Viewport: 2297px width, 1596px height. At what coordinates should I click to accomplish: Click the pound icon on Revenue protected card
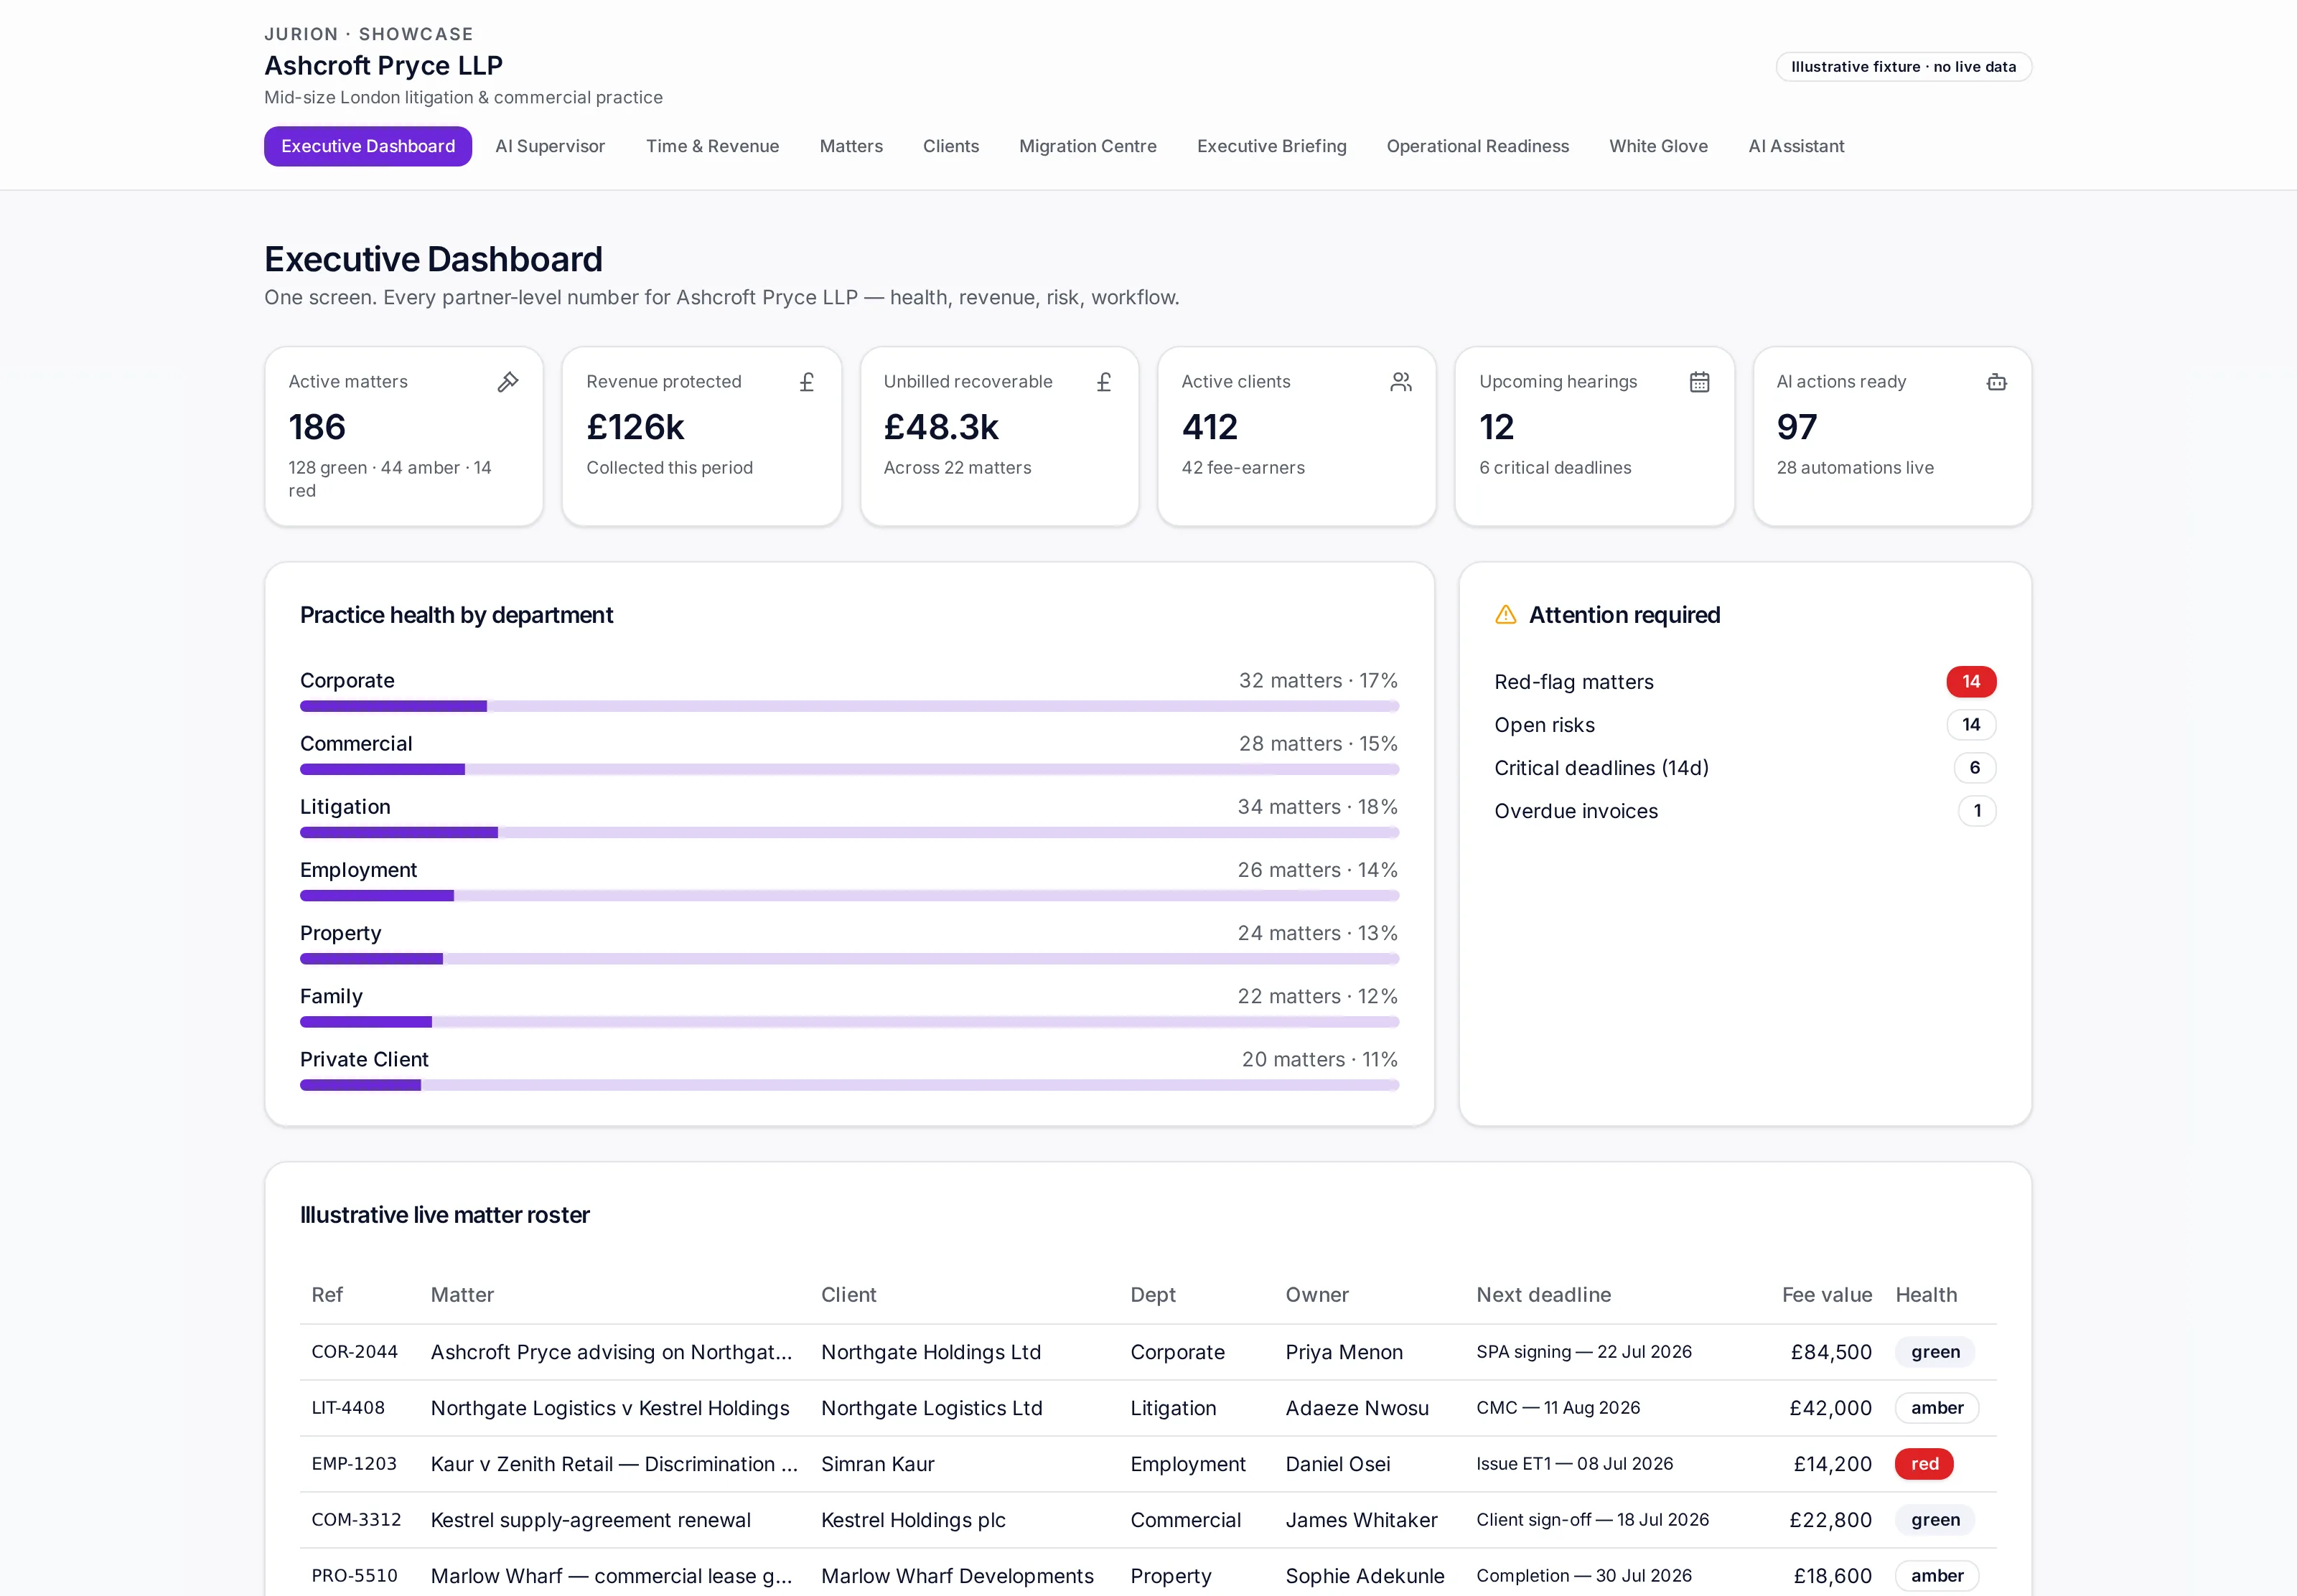click(807, 382)
